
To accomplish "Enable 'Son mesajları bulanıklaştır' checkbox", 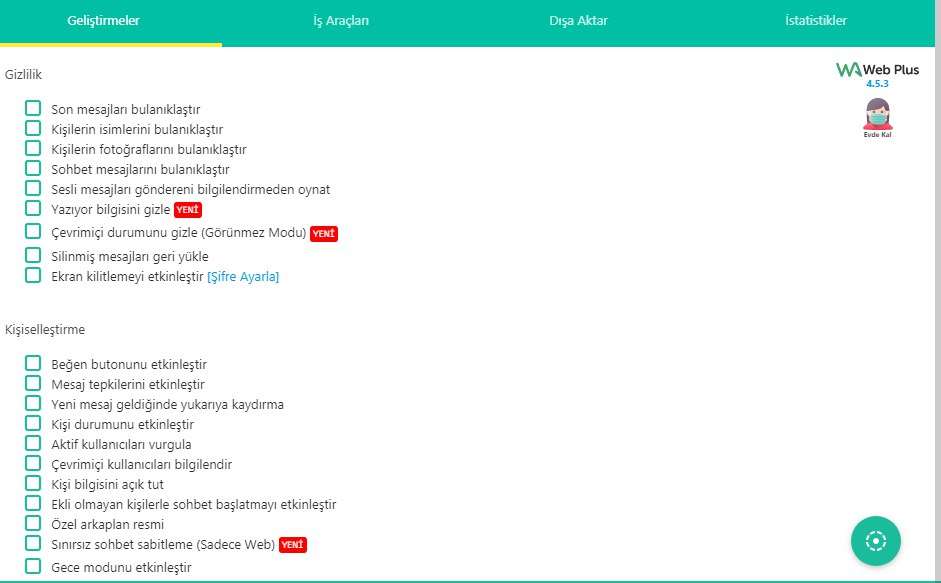I will pos(33,108).
